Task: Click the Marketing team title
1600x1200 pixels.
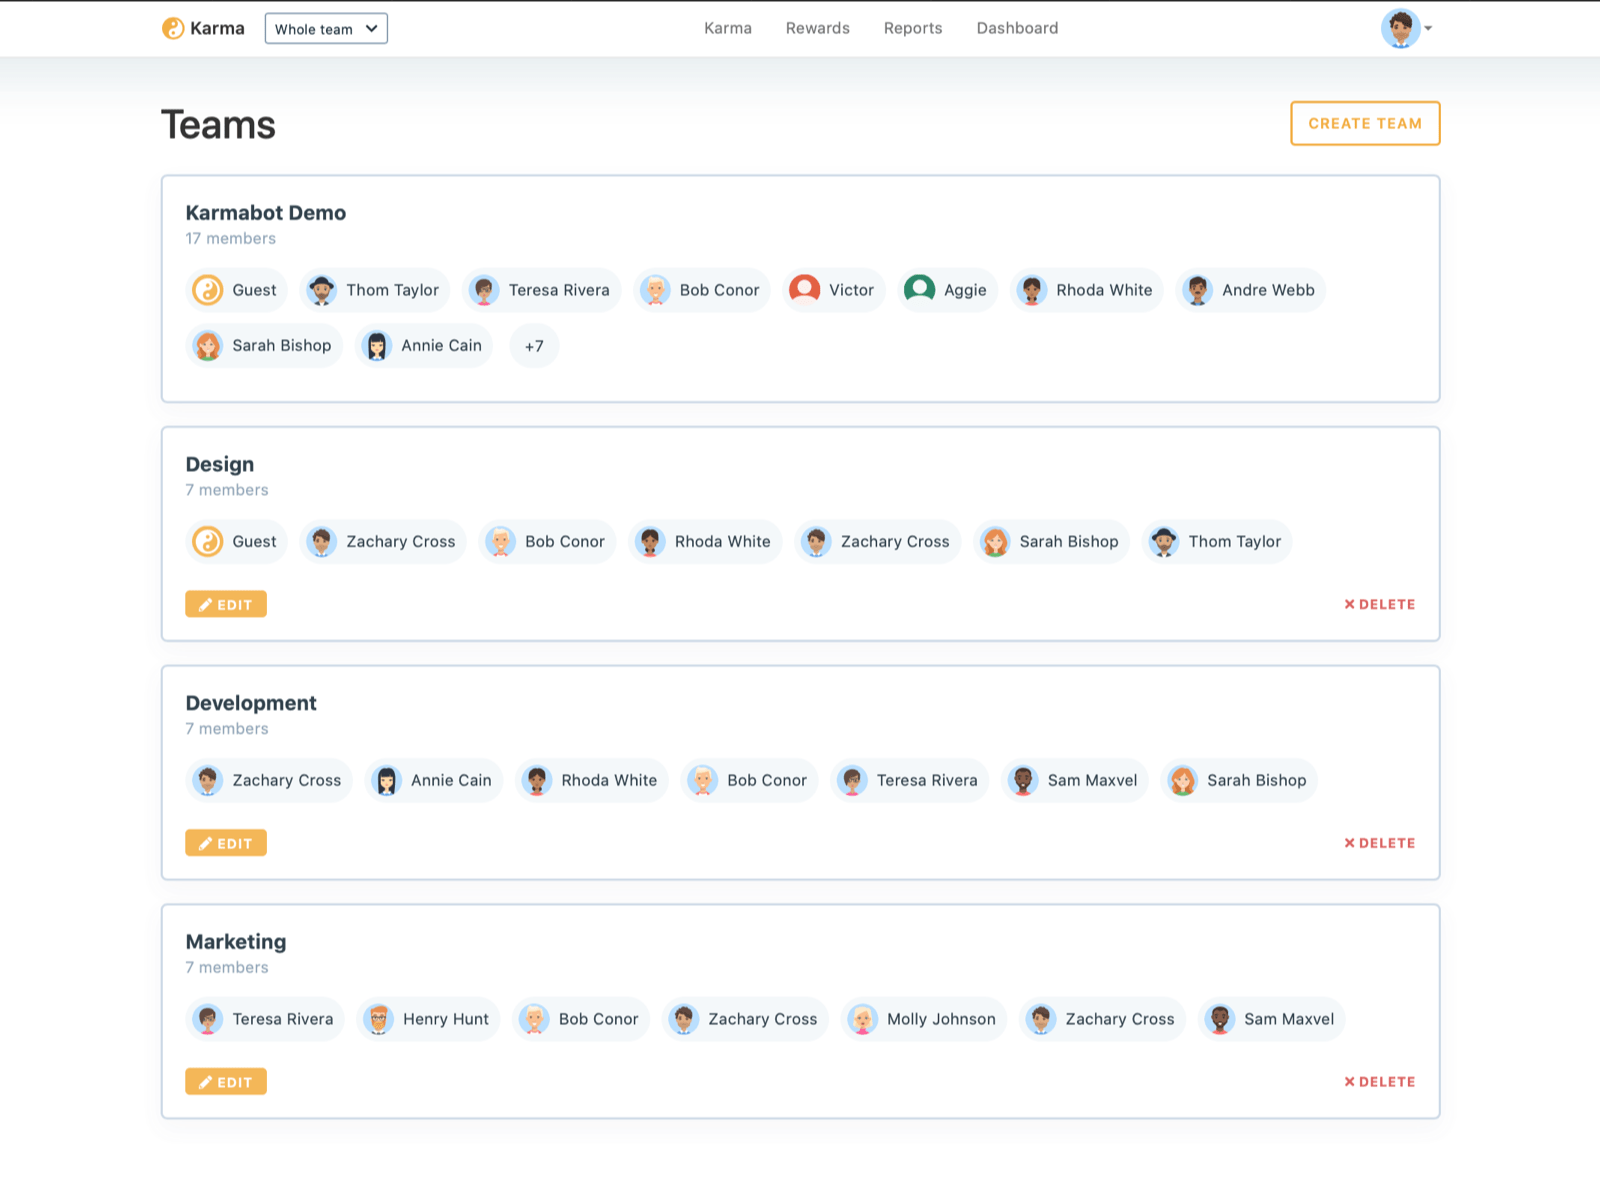Action: (236, 942)
